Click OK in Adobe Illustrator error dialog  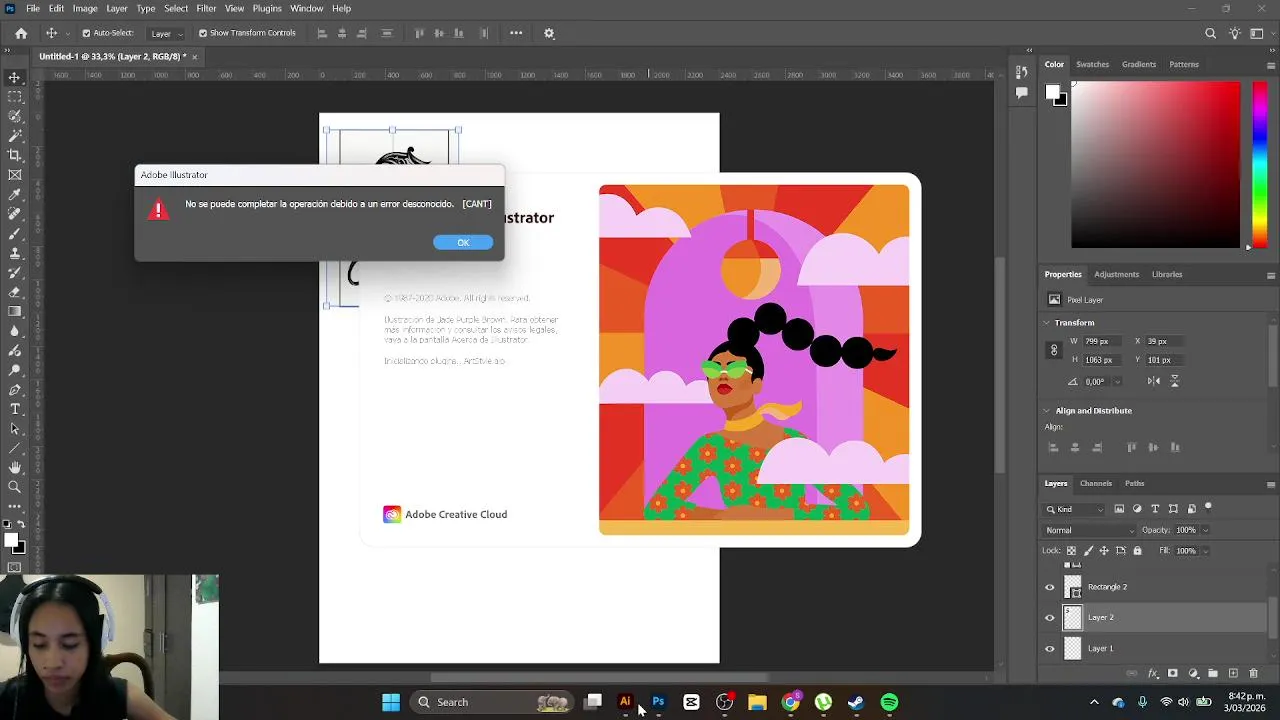pyautogui.click(x=463, y=242)
